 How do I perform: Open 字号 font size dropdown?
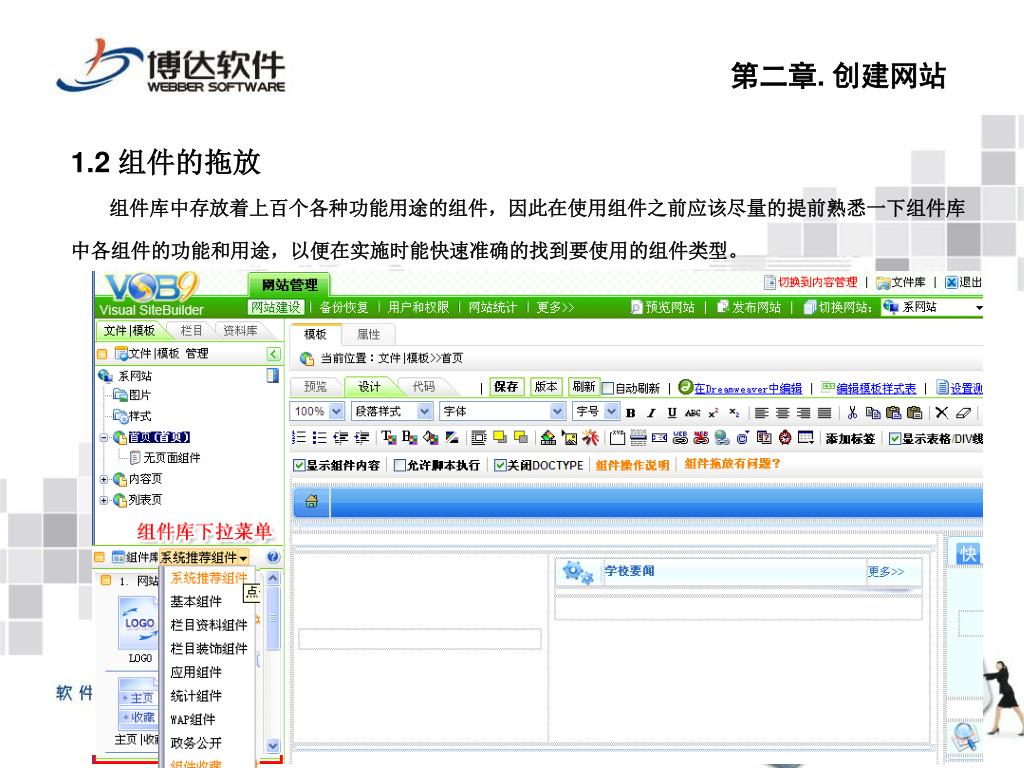click(596, 411)
